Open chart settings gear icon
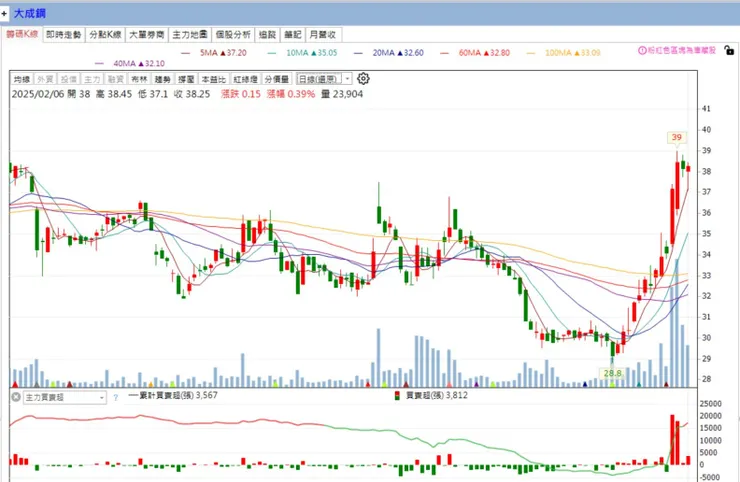Image resolution: width=740 pixels, height=482 pixels. click(x=363, y=78)
